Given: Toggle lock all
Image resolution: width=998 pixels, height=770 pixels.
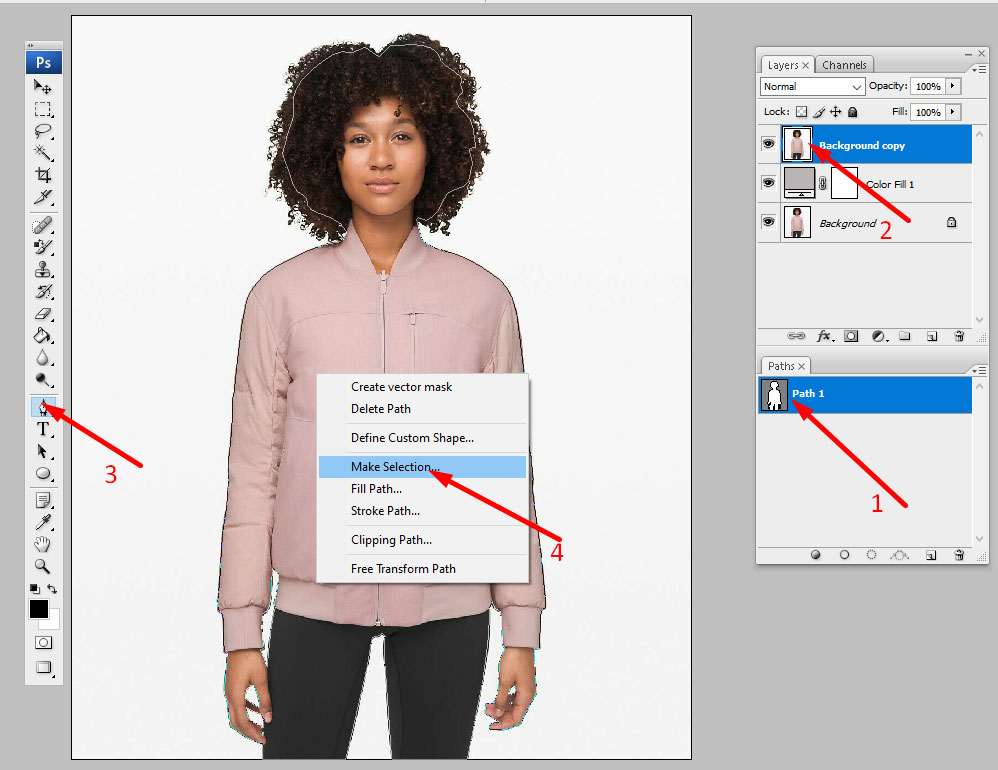Looking at the screenshot, I should tap(853, 112).
